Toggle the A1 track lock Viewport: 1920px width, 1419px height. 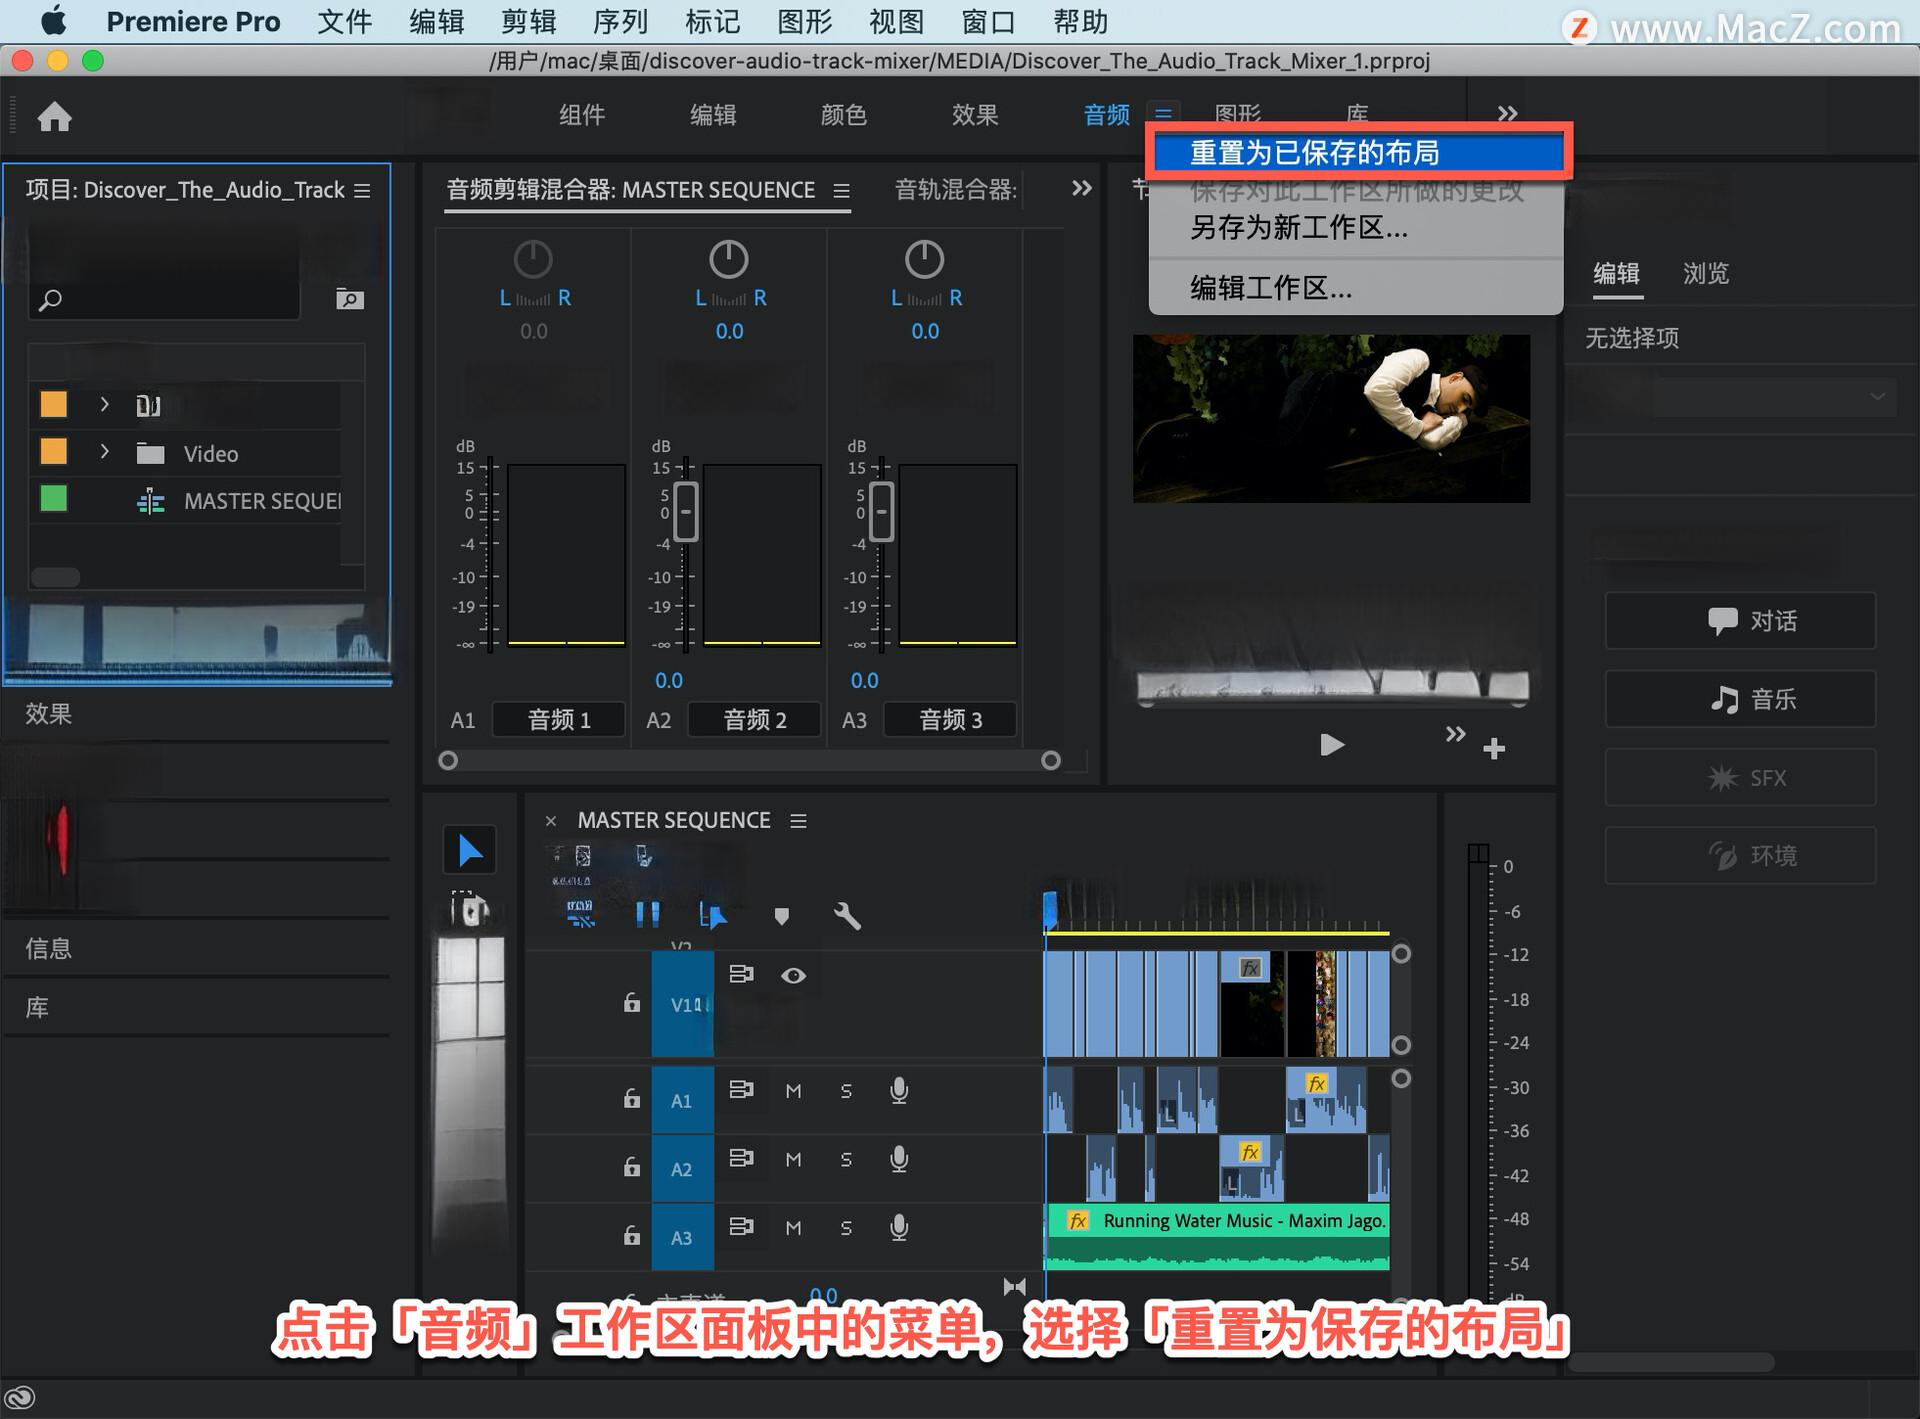point(632,1098)
